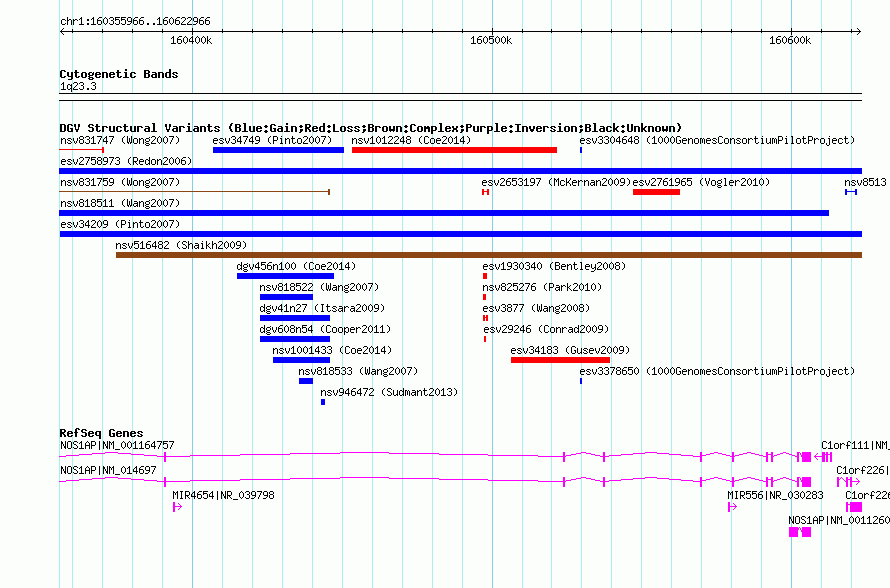Select the esv29246 (Conrad2009) label
This screenshot has height=588, width=890.
coord(546,329)
